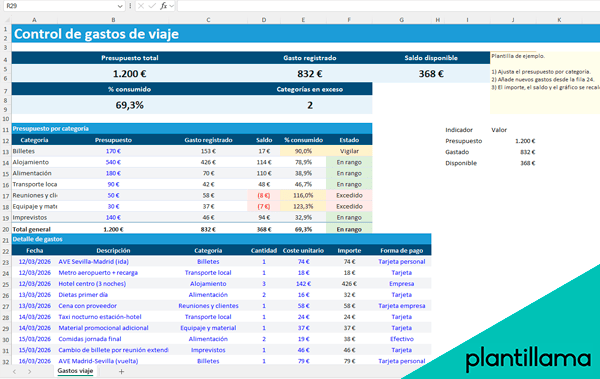
Task: Select the Alimentación budget 180 €
Action: pos(113,173)
